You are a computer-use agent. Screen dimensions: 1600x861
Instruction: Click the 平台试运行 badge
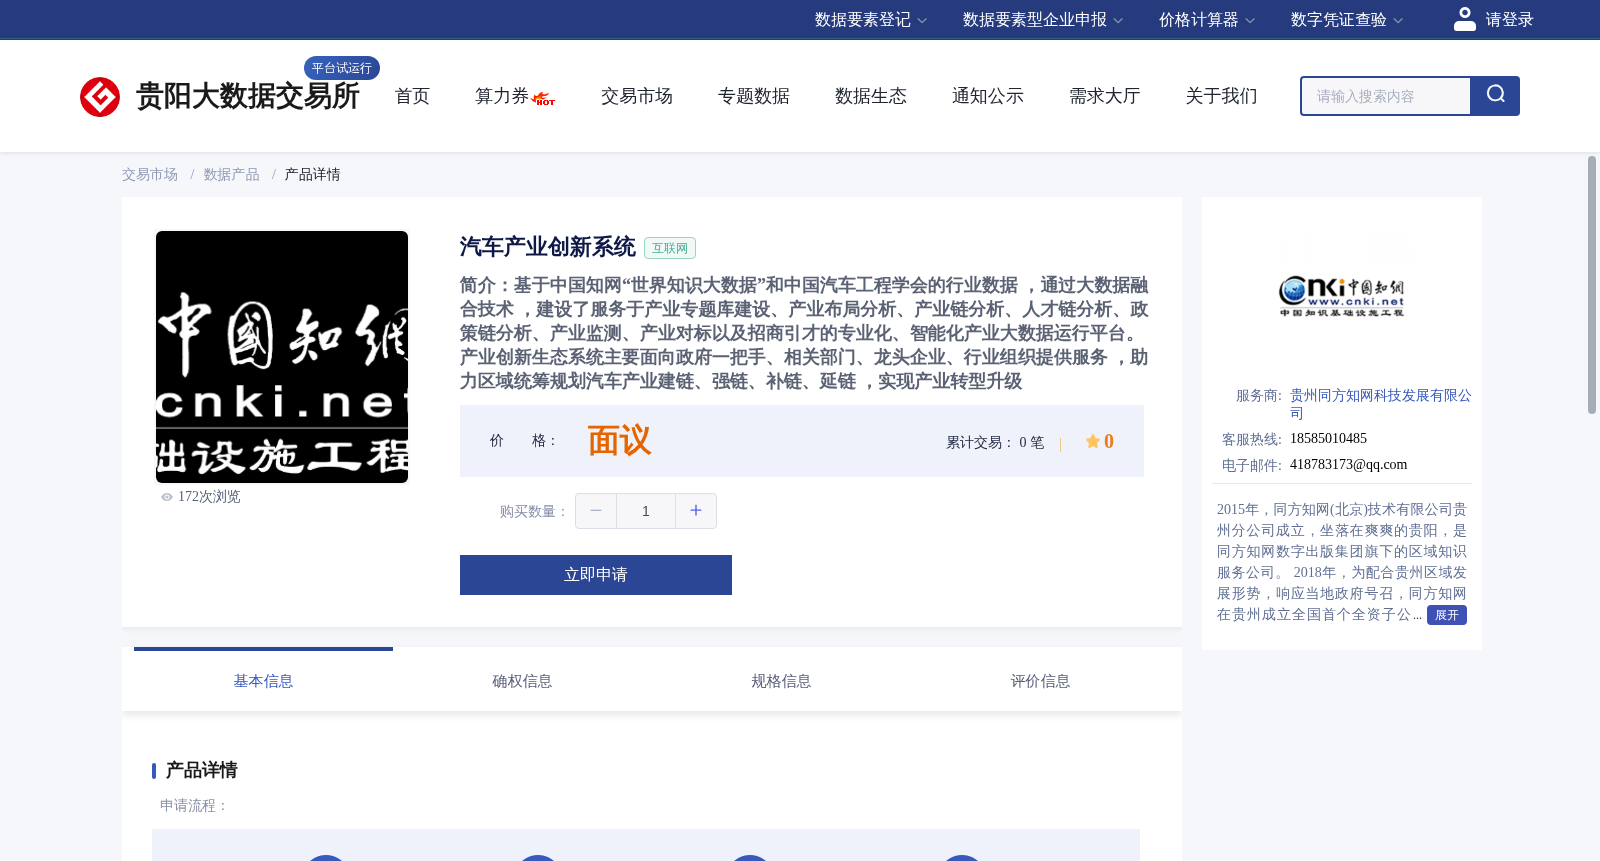[x=342, y=68]
